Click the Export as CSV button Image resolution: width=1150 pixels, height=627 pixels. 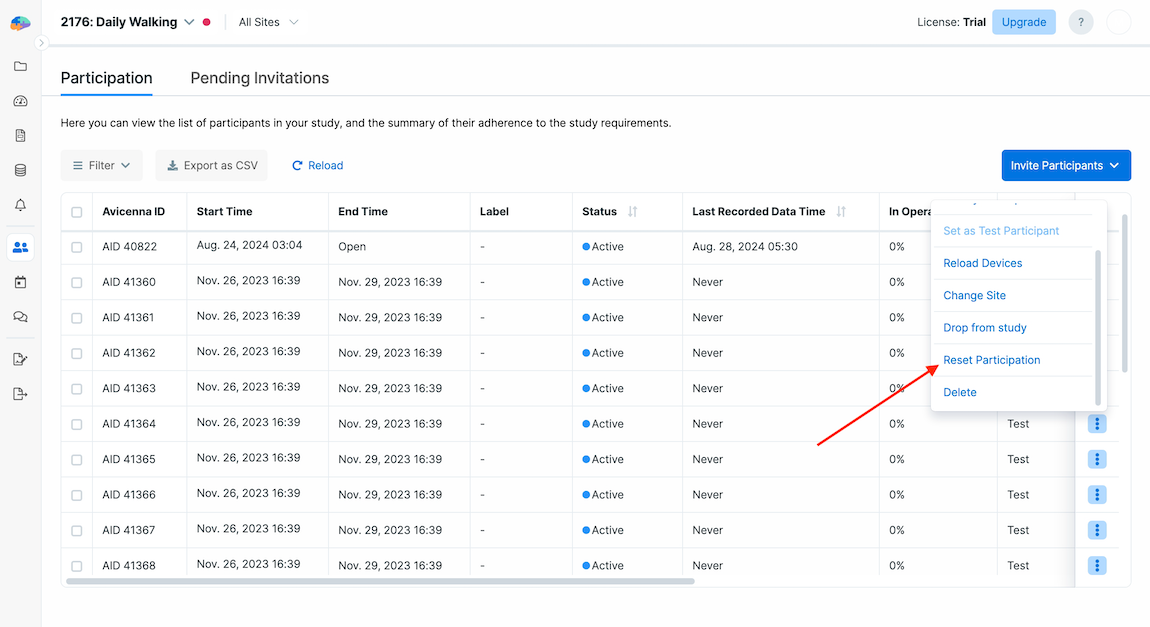[212, 166]
